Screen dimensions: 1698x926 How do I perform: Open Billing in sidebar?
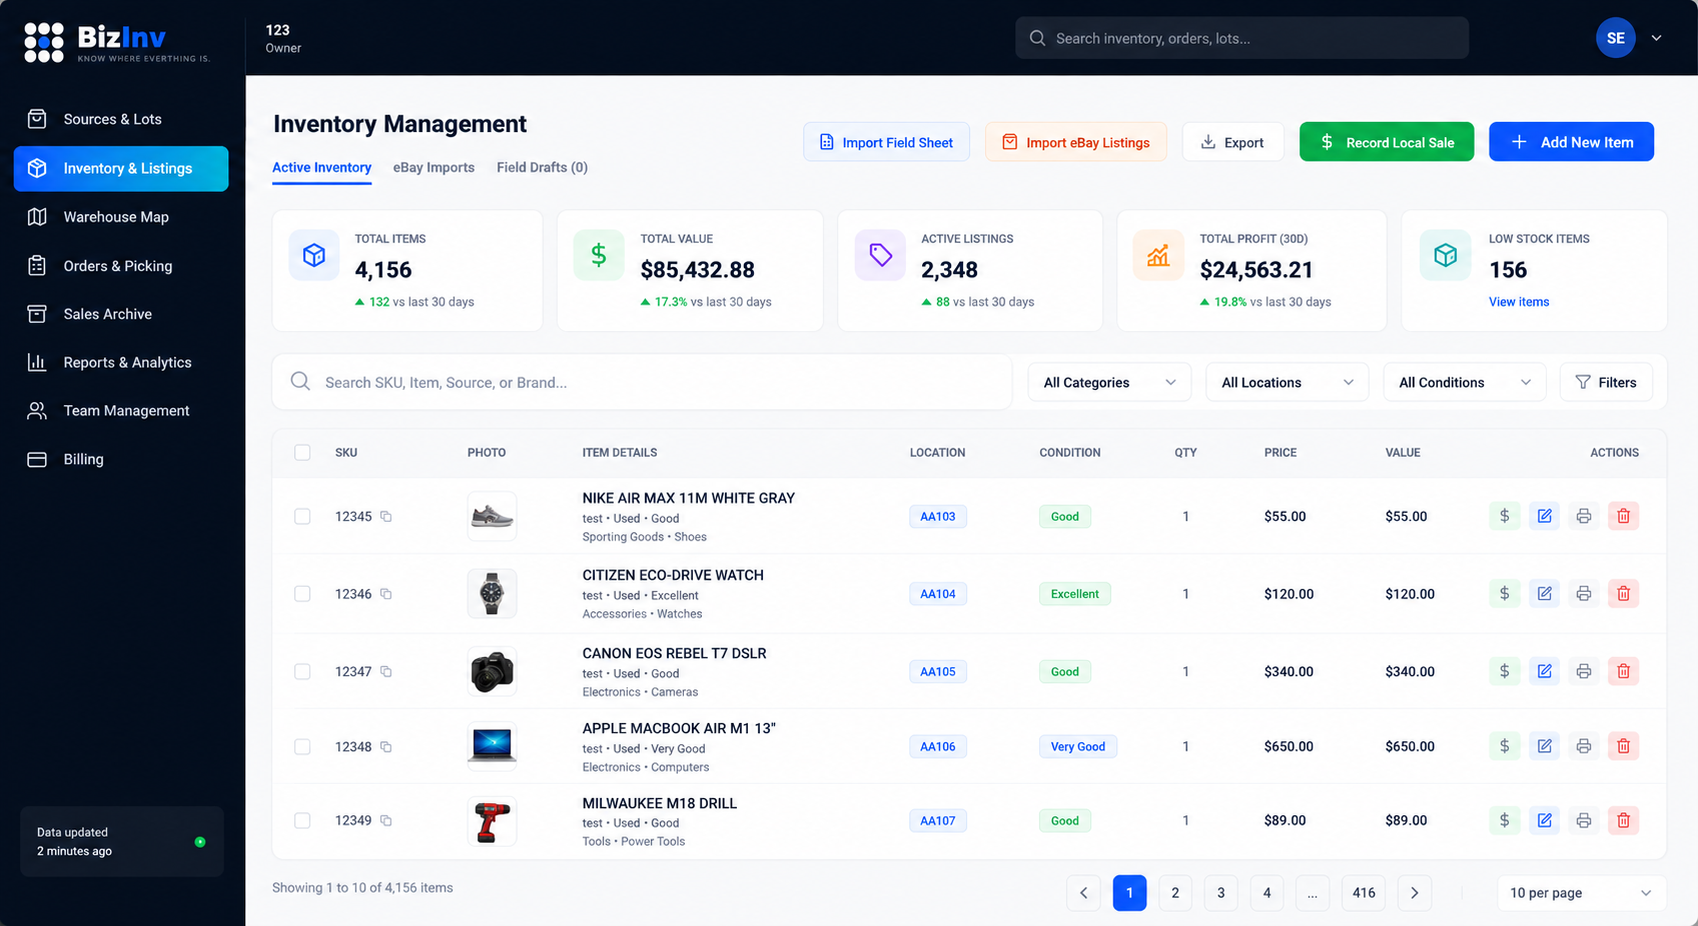(x=121, y=459)
